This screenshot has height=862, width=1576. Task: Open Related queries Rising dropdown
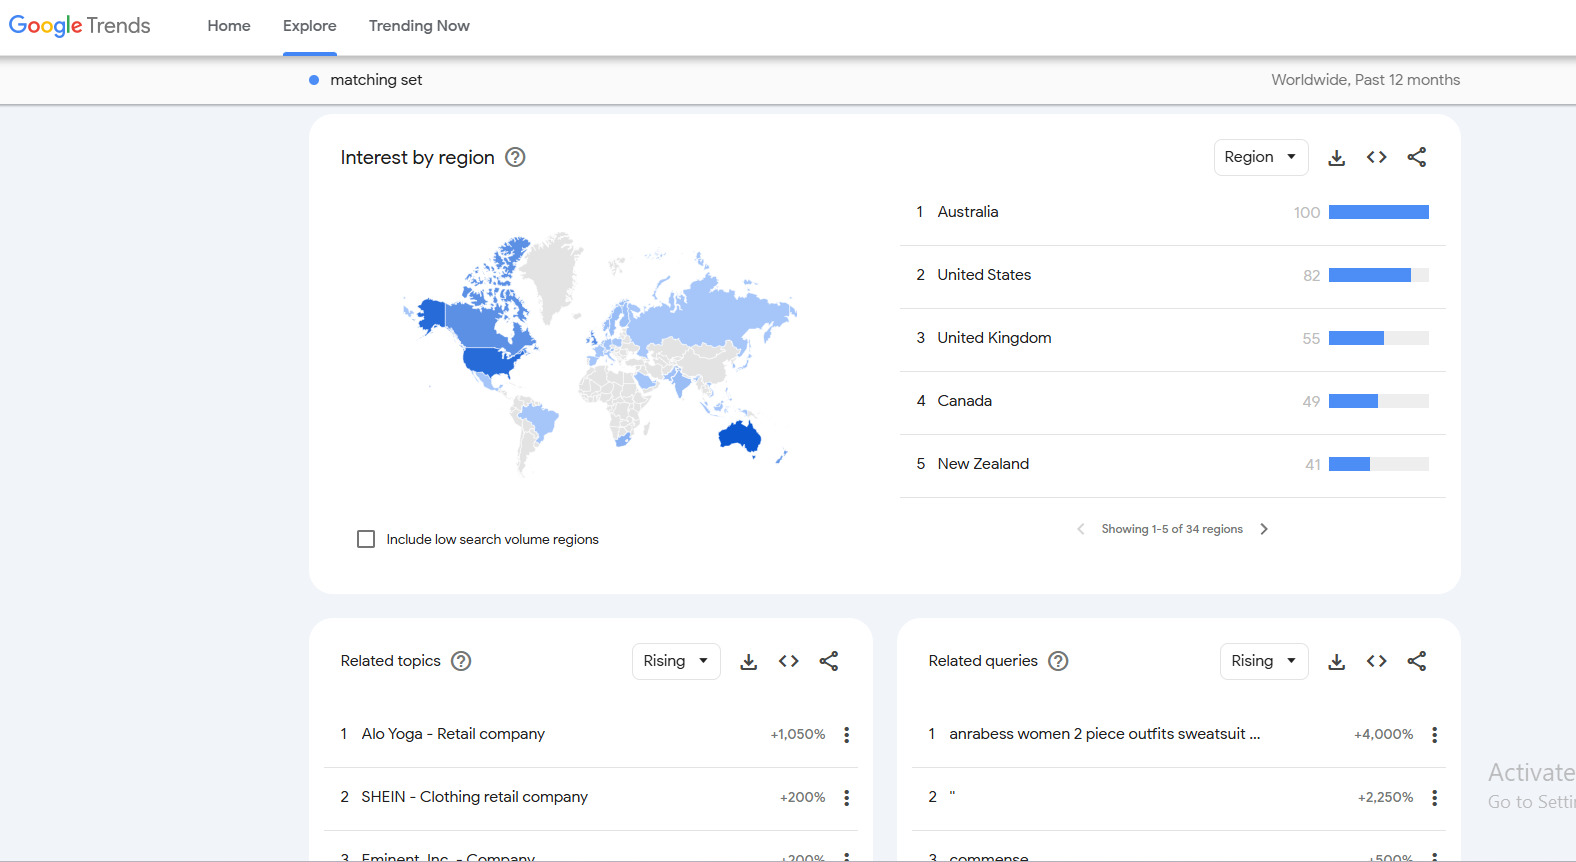[1264, 661]
